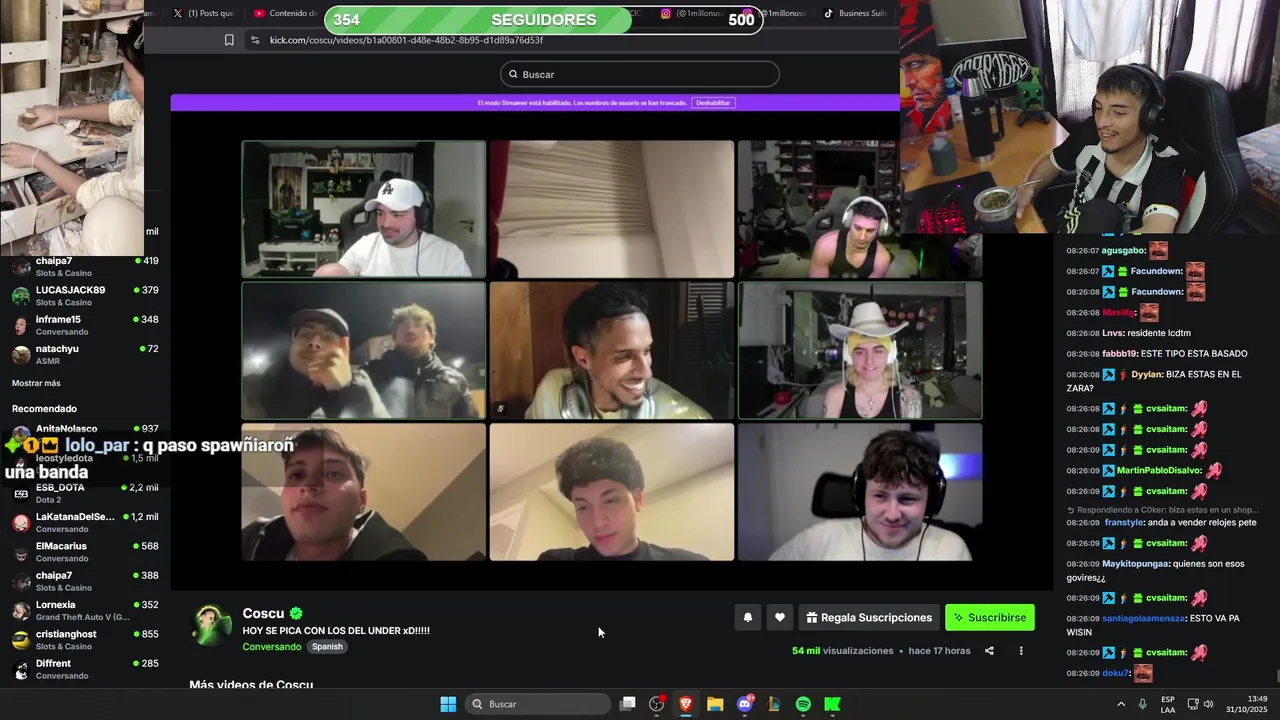
Task: Click the taskbar Buscar search field
Action: pos(539,704)
